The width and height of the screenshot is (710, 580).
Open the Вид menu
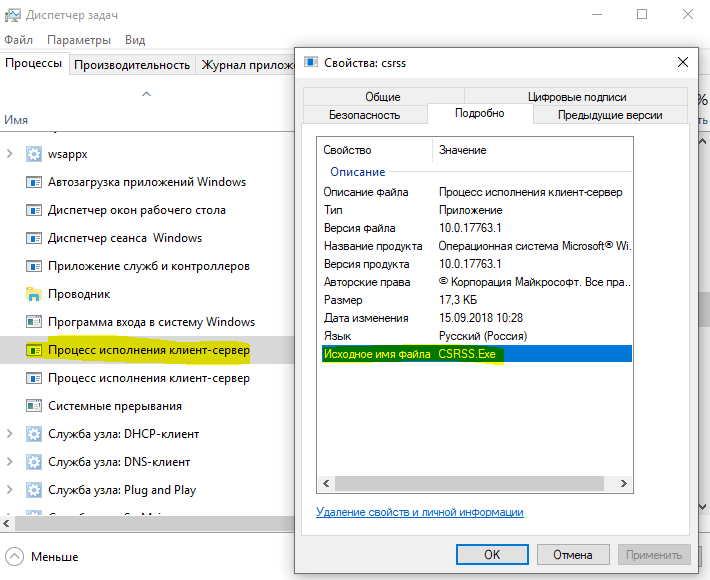tap(135, 40)
